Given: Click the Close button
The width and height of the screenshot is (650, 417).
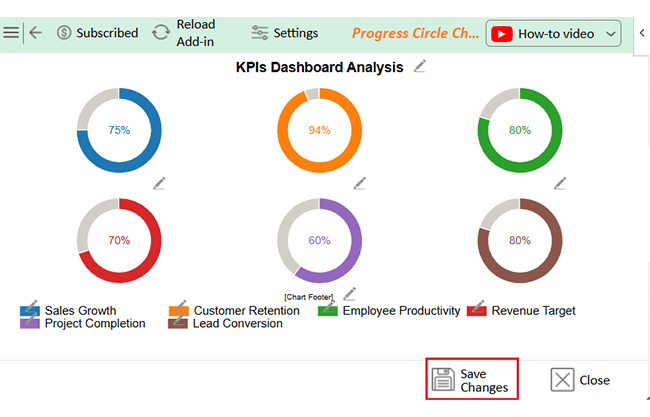Looking at the screenshot, I should coord(581,380).
